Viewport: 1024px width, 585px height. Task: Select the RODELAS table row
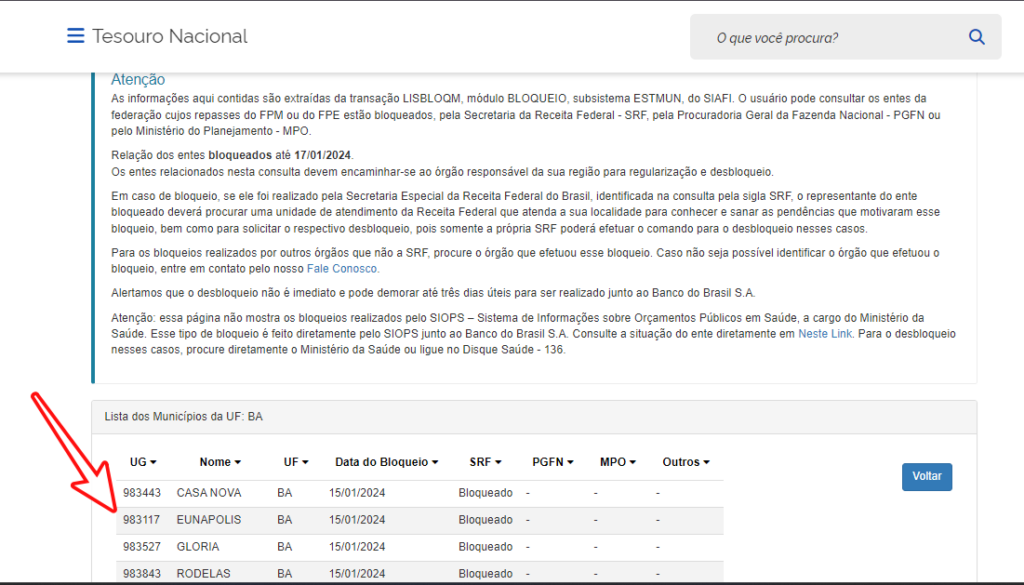420,573
